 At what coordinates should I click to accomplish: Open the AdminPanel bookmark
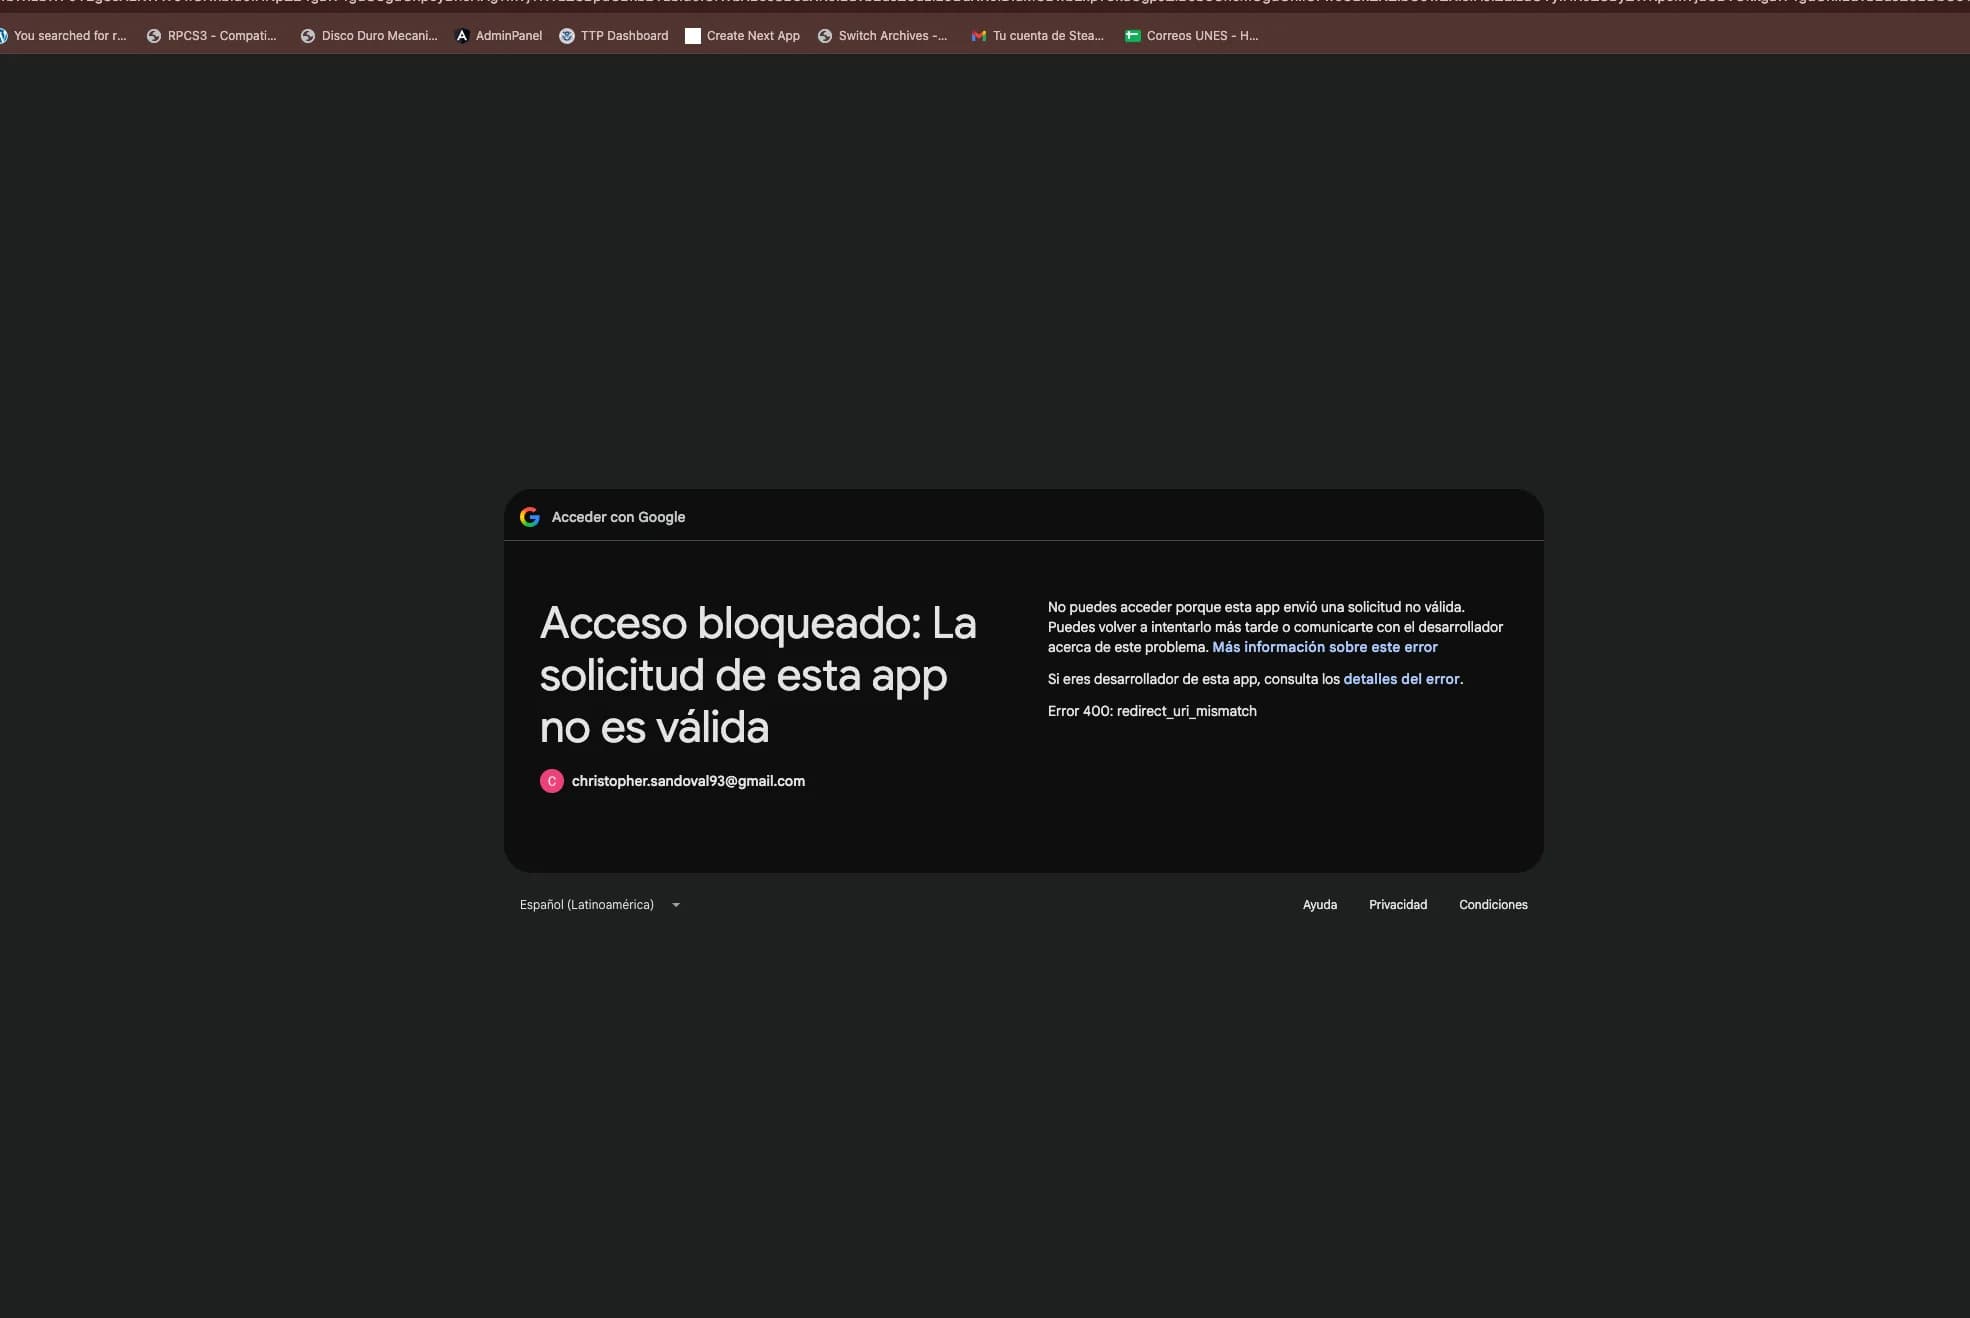point(499,36)
